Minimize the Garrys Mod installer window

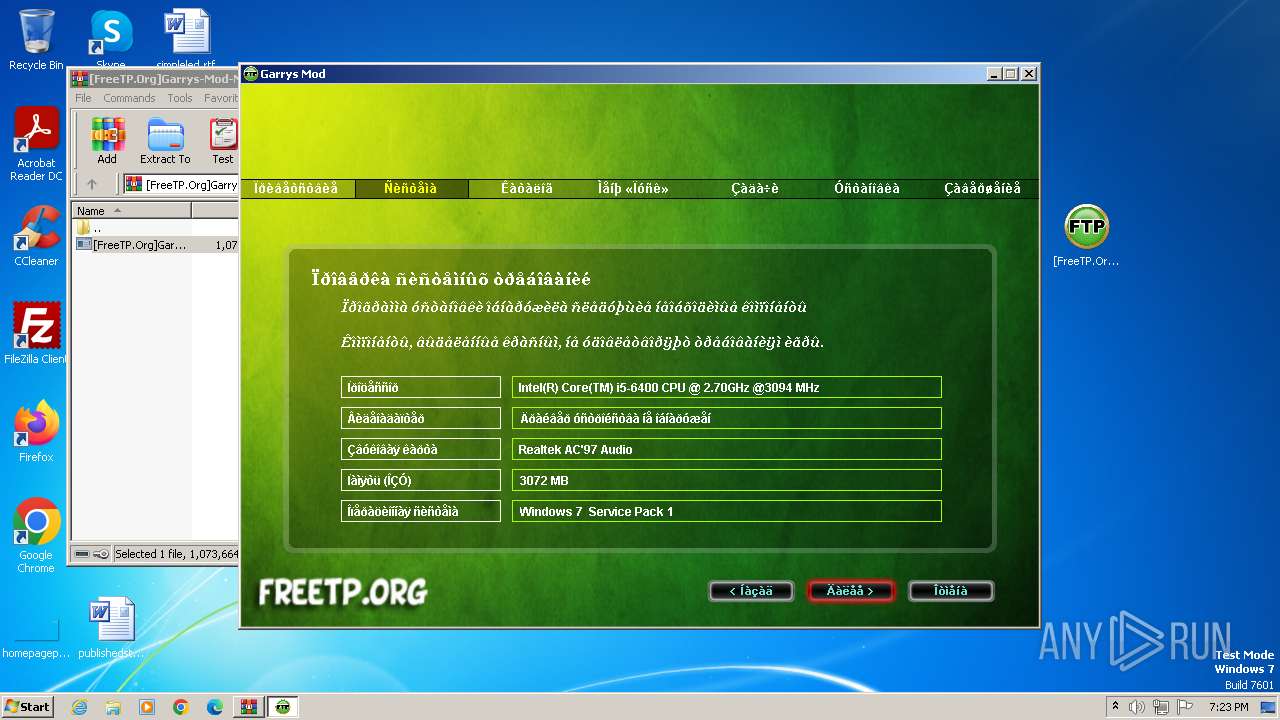[x=994, y=74]
